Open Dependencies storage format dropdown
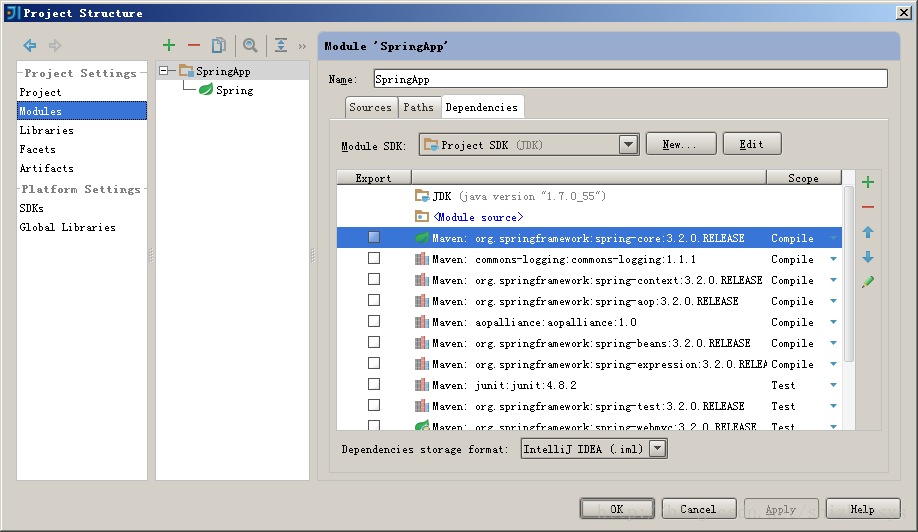The image size is (918, 532). [x=658, y=449]
